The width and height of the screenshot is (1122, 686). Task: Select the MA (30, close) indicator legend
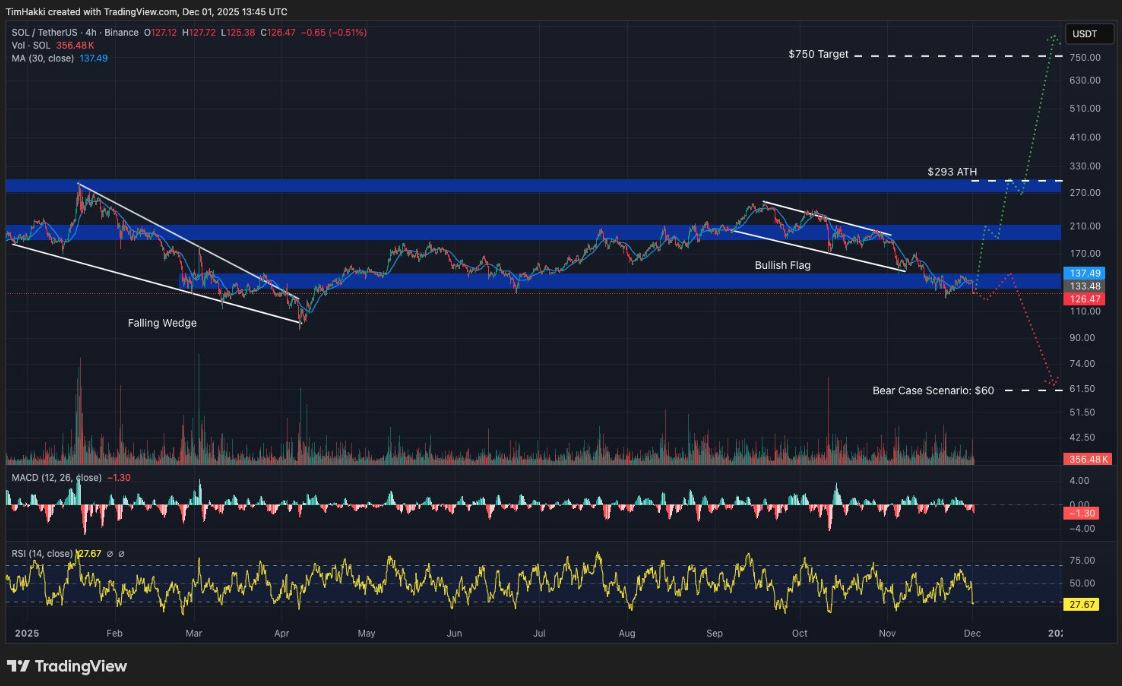tap(40, 58)
